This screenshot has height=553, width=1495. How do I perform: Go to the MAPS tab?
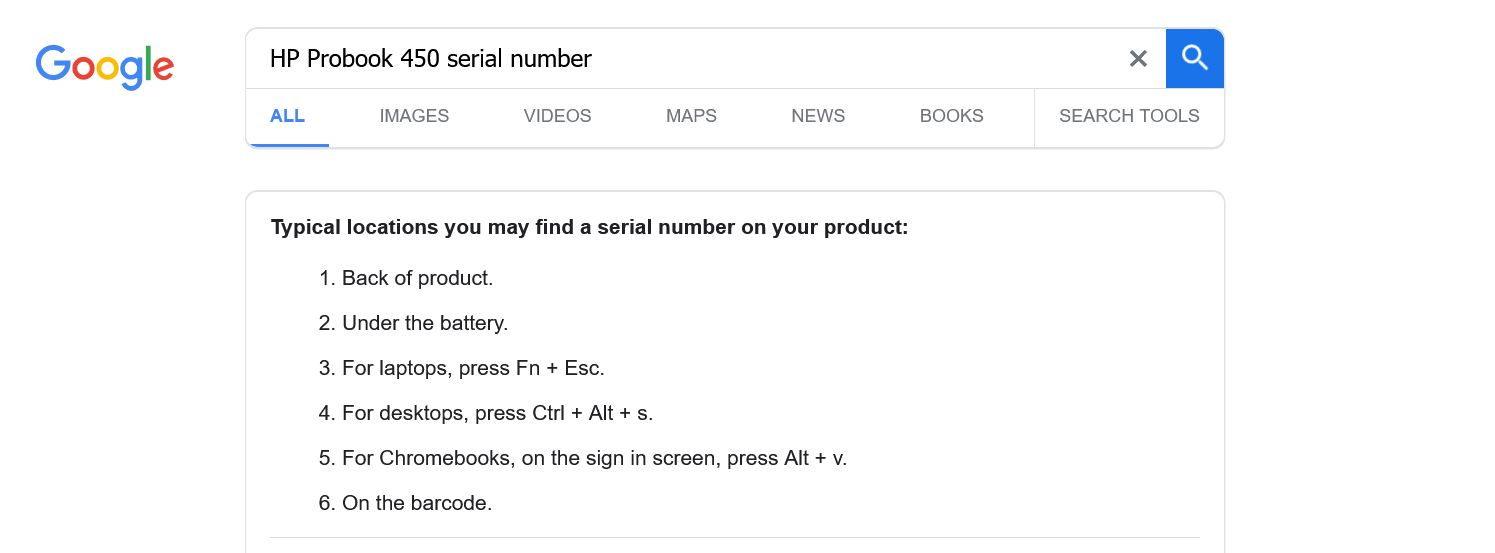691,116
